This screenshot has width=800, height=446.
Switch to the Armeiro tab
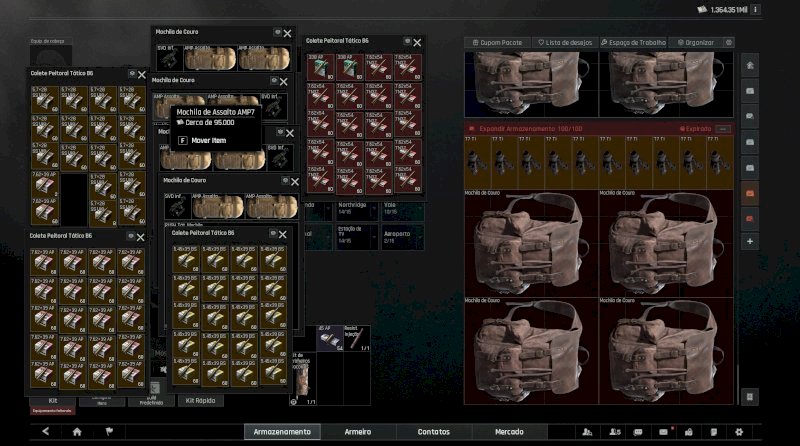(x=358, y=432)
